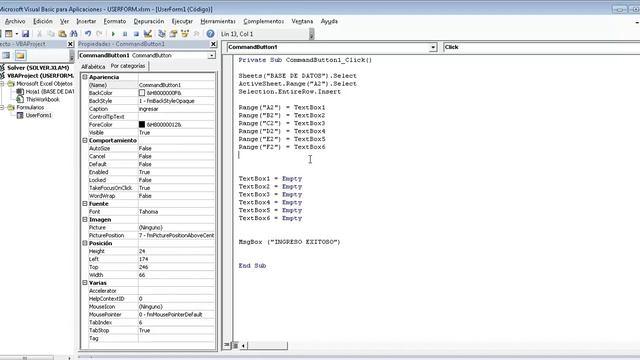Viewport: 640px width, 360px height.
Task: Open the Herramientas menu
Action: 218,21
